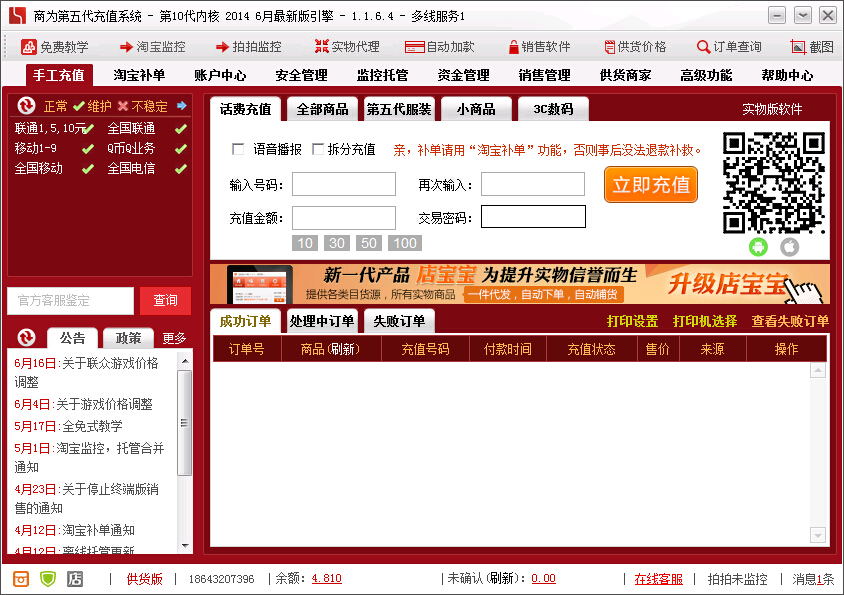Open the title bar dropdown menu button
Screen dimensions: 844x595
(803, 15)
